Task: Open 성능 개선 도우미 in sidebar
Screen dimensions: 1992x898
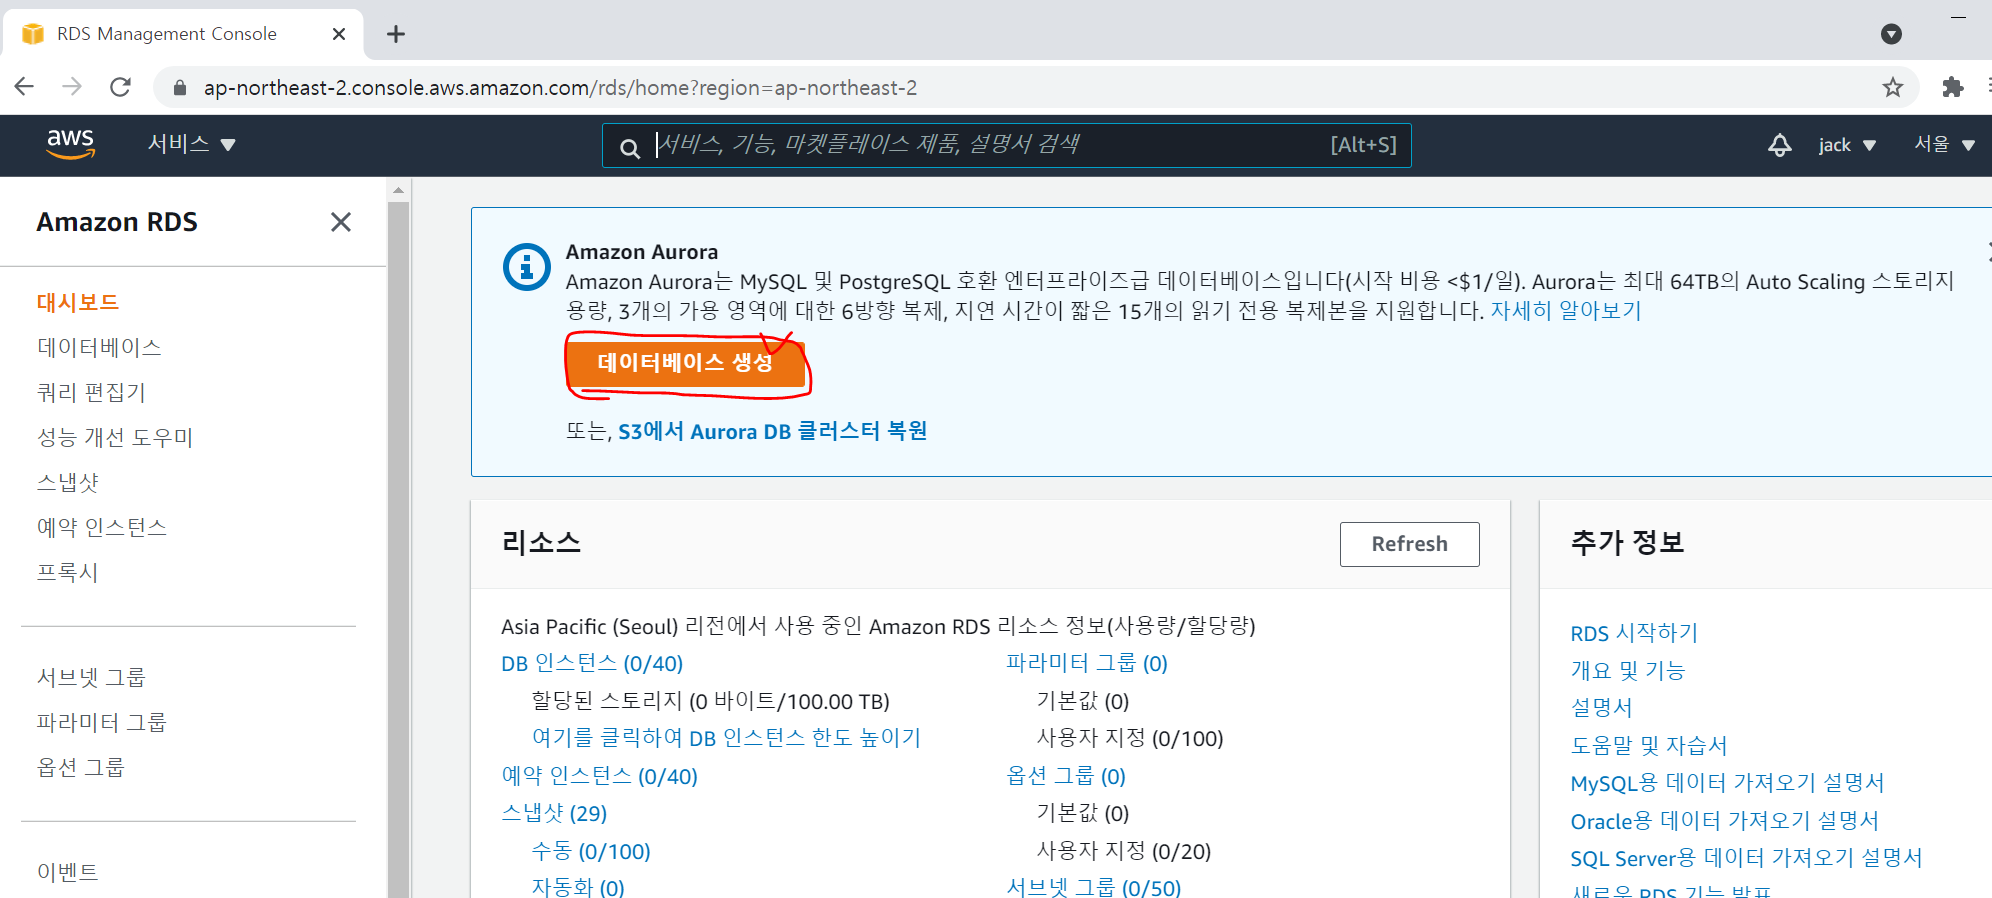Action: [x=114, y=437]
